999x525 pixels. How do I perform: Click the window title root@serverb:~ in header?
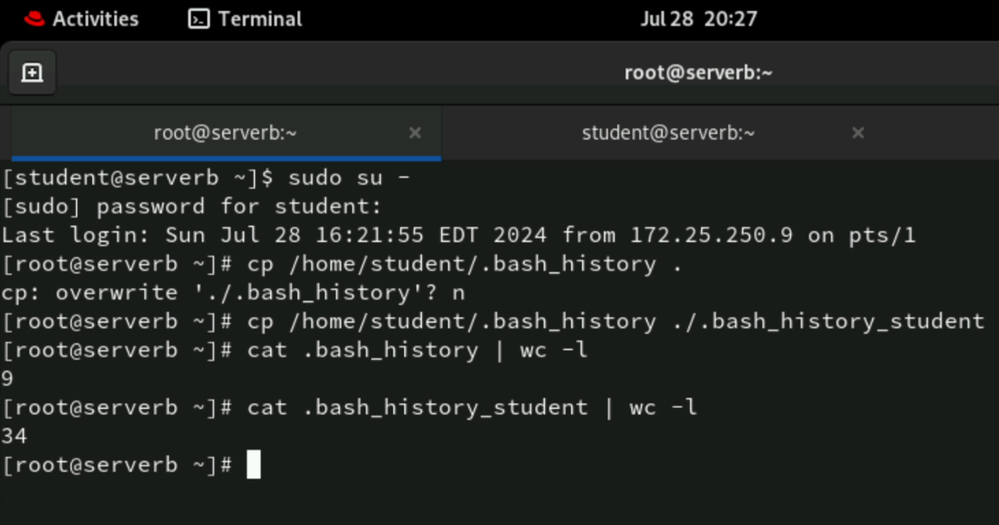tap(698, 73)
